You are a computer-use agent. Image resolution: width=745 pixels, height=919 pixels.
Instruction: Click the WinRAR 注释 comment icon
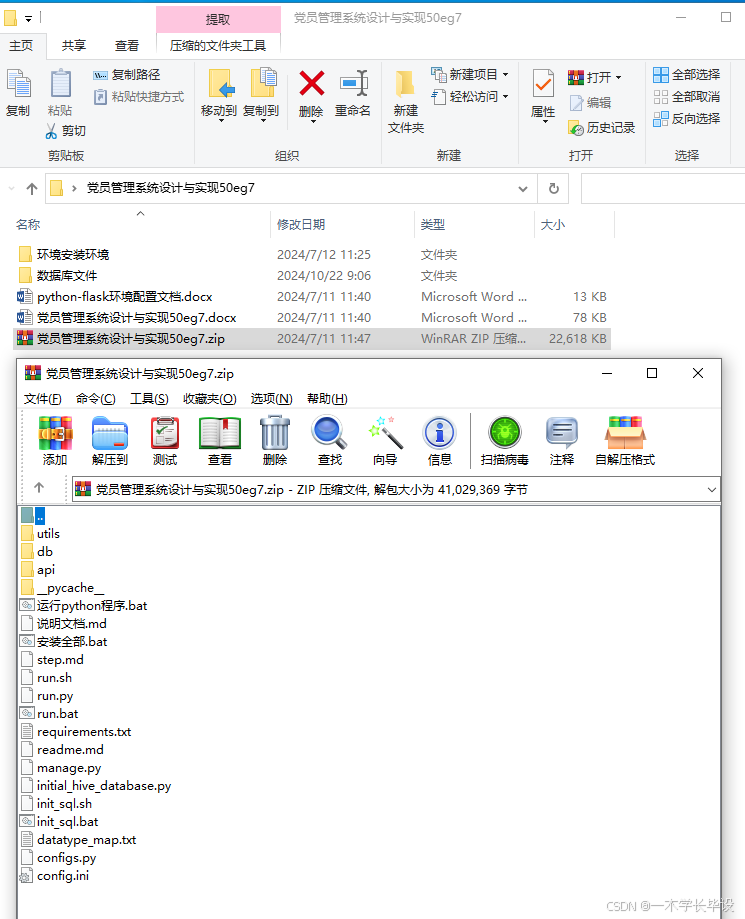(562, 433)
